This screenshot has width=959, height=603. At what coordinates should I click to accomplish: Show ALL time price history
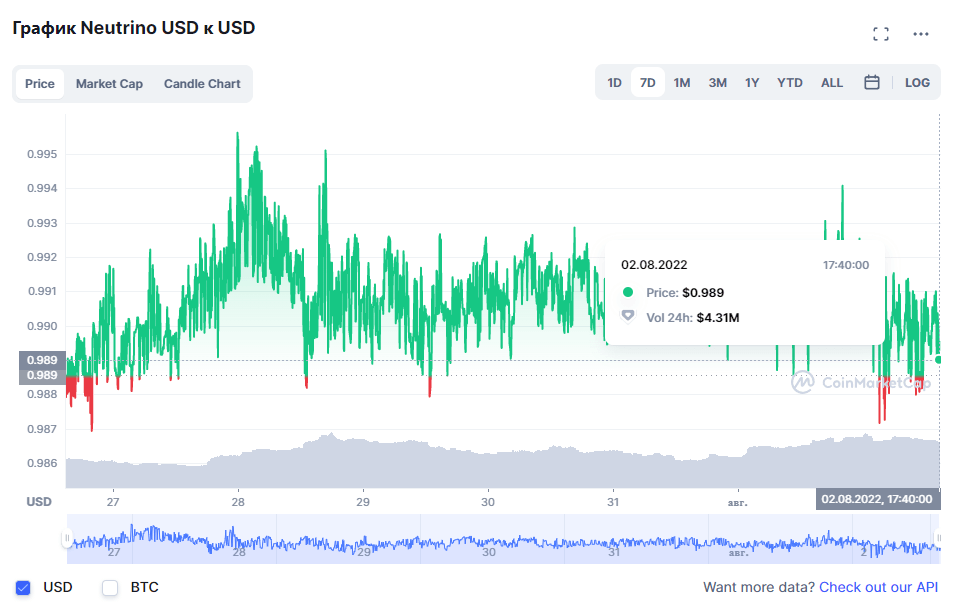tap(832, 83)
